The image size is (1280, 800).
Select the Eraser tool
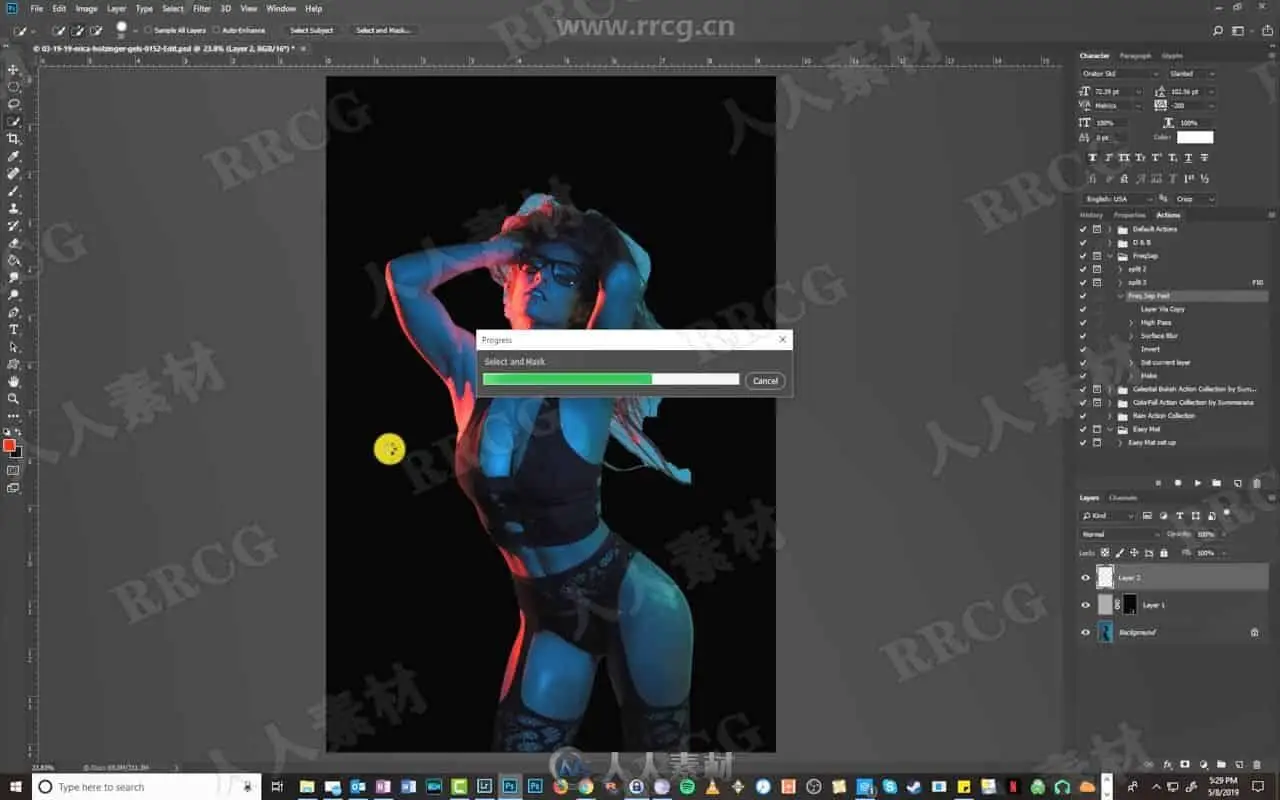coord(14,243)
